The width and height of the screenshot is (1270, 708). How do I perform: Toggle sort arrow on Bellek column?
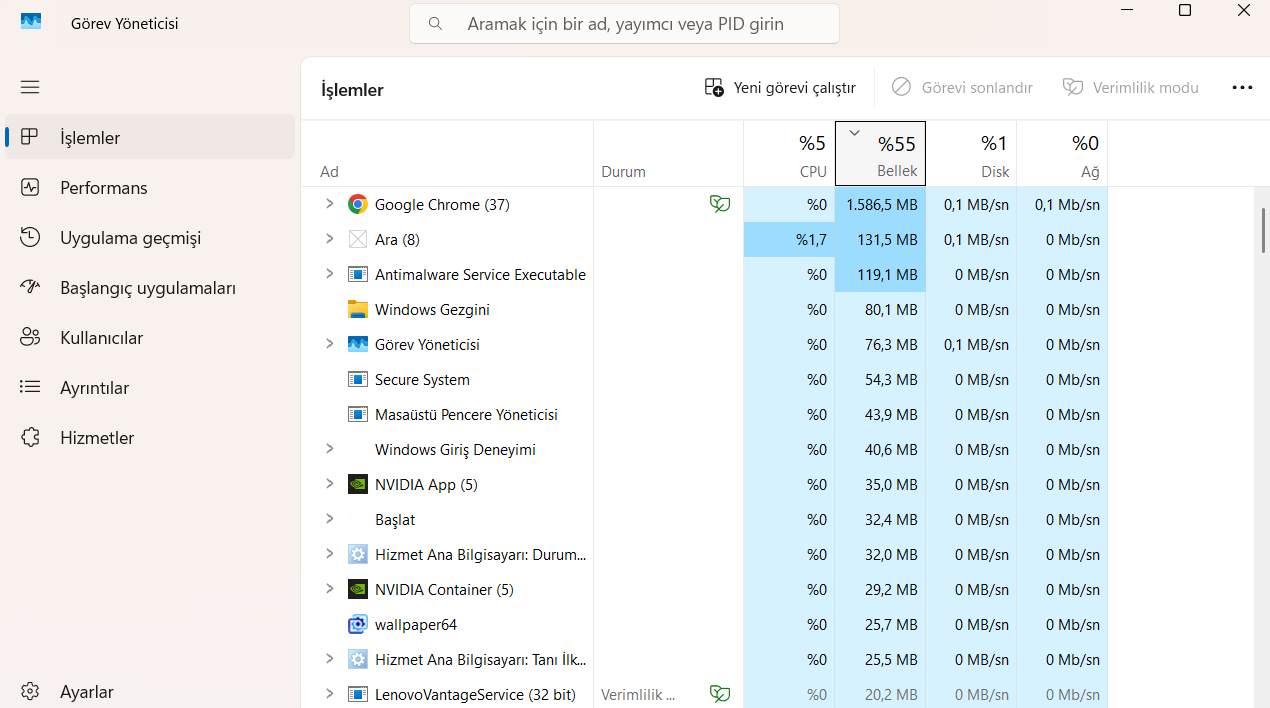click(x=854, y=133)
